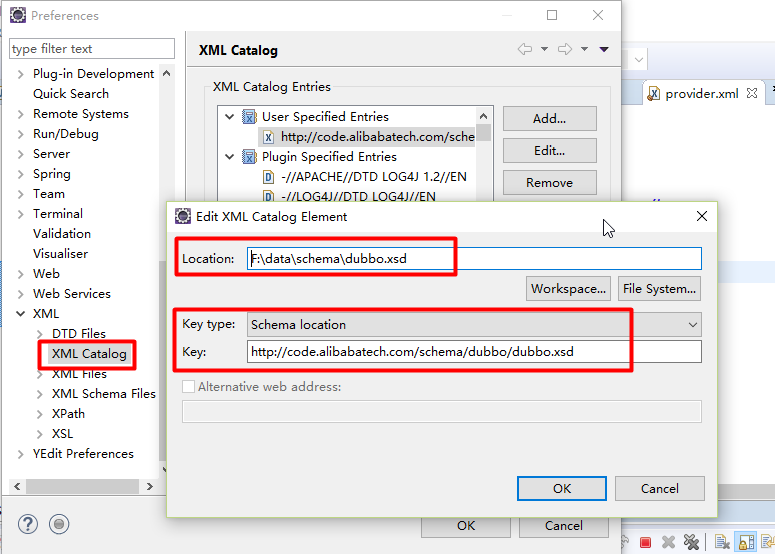The image size is (775, 554).
Task: Click Cancel in the Preferences window
Action: pos(563,526)
